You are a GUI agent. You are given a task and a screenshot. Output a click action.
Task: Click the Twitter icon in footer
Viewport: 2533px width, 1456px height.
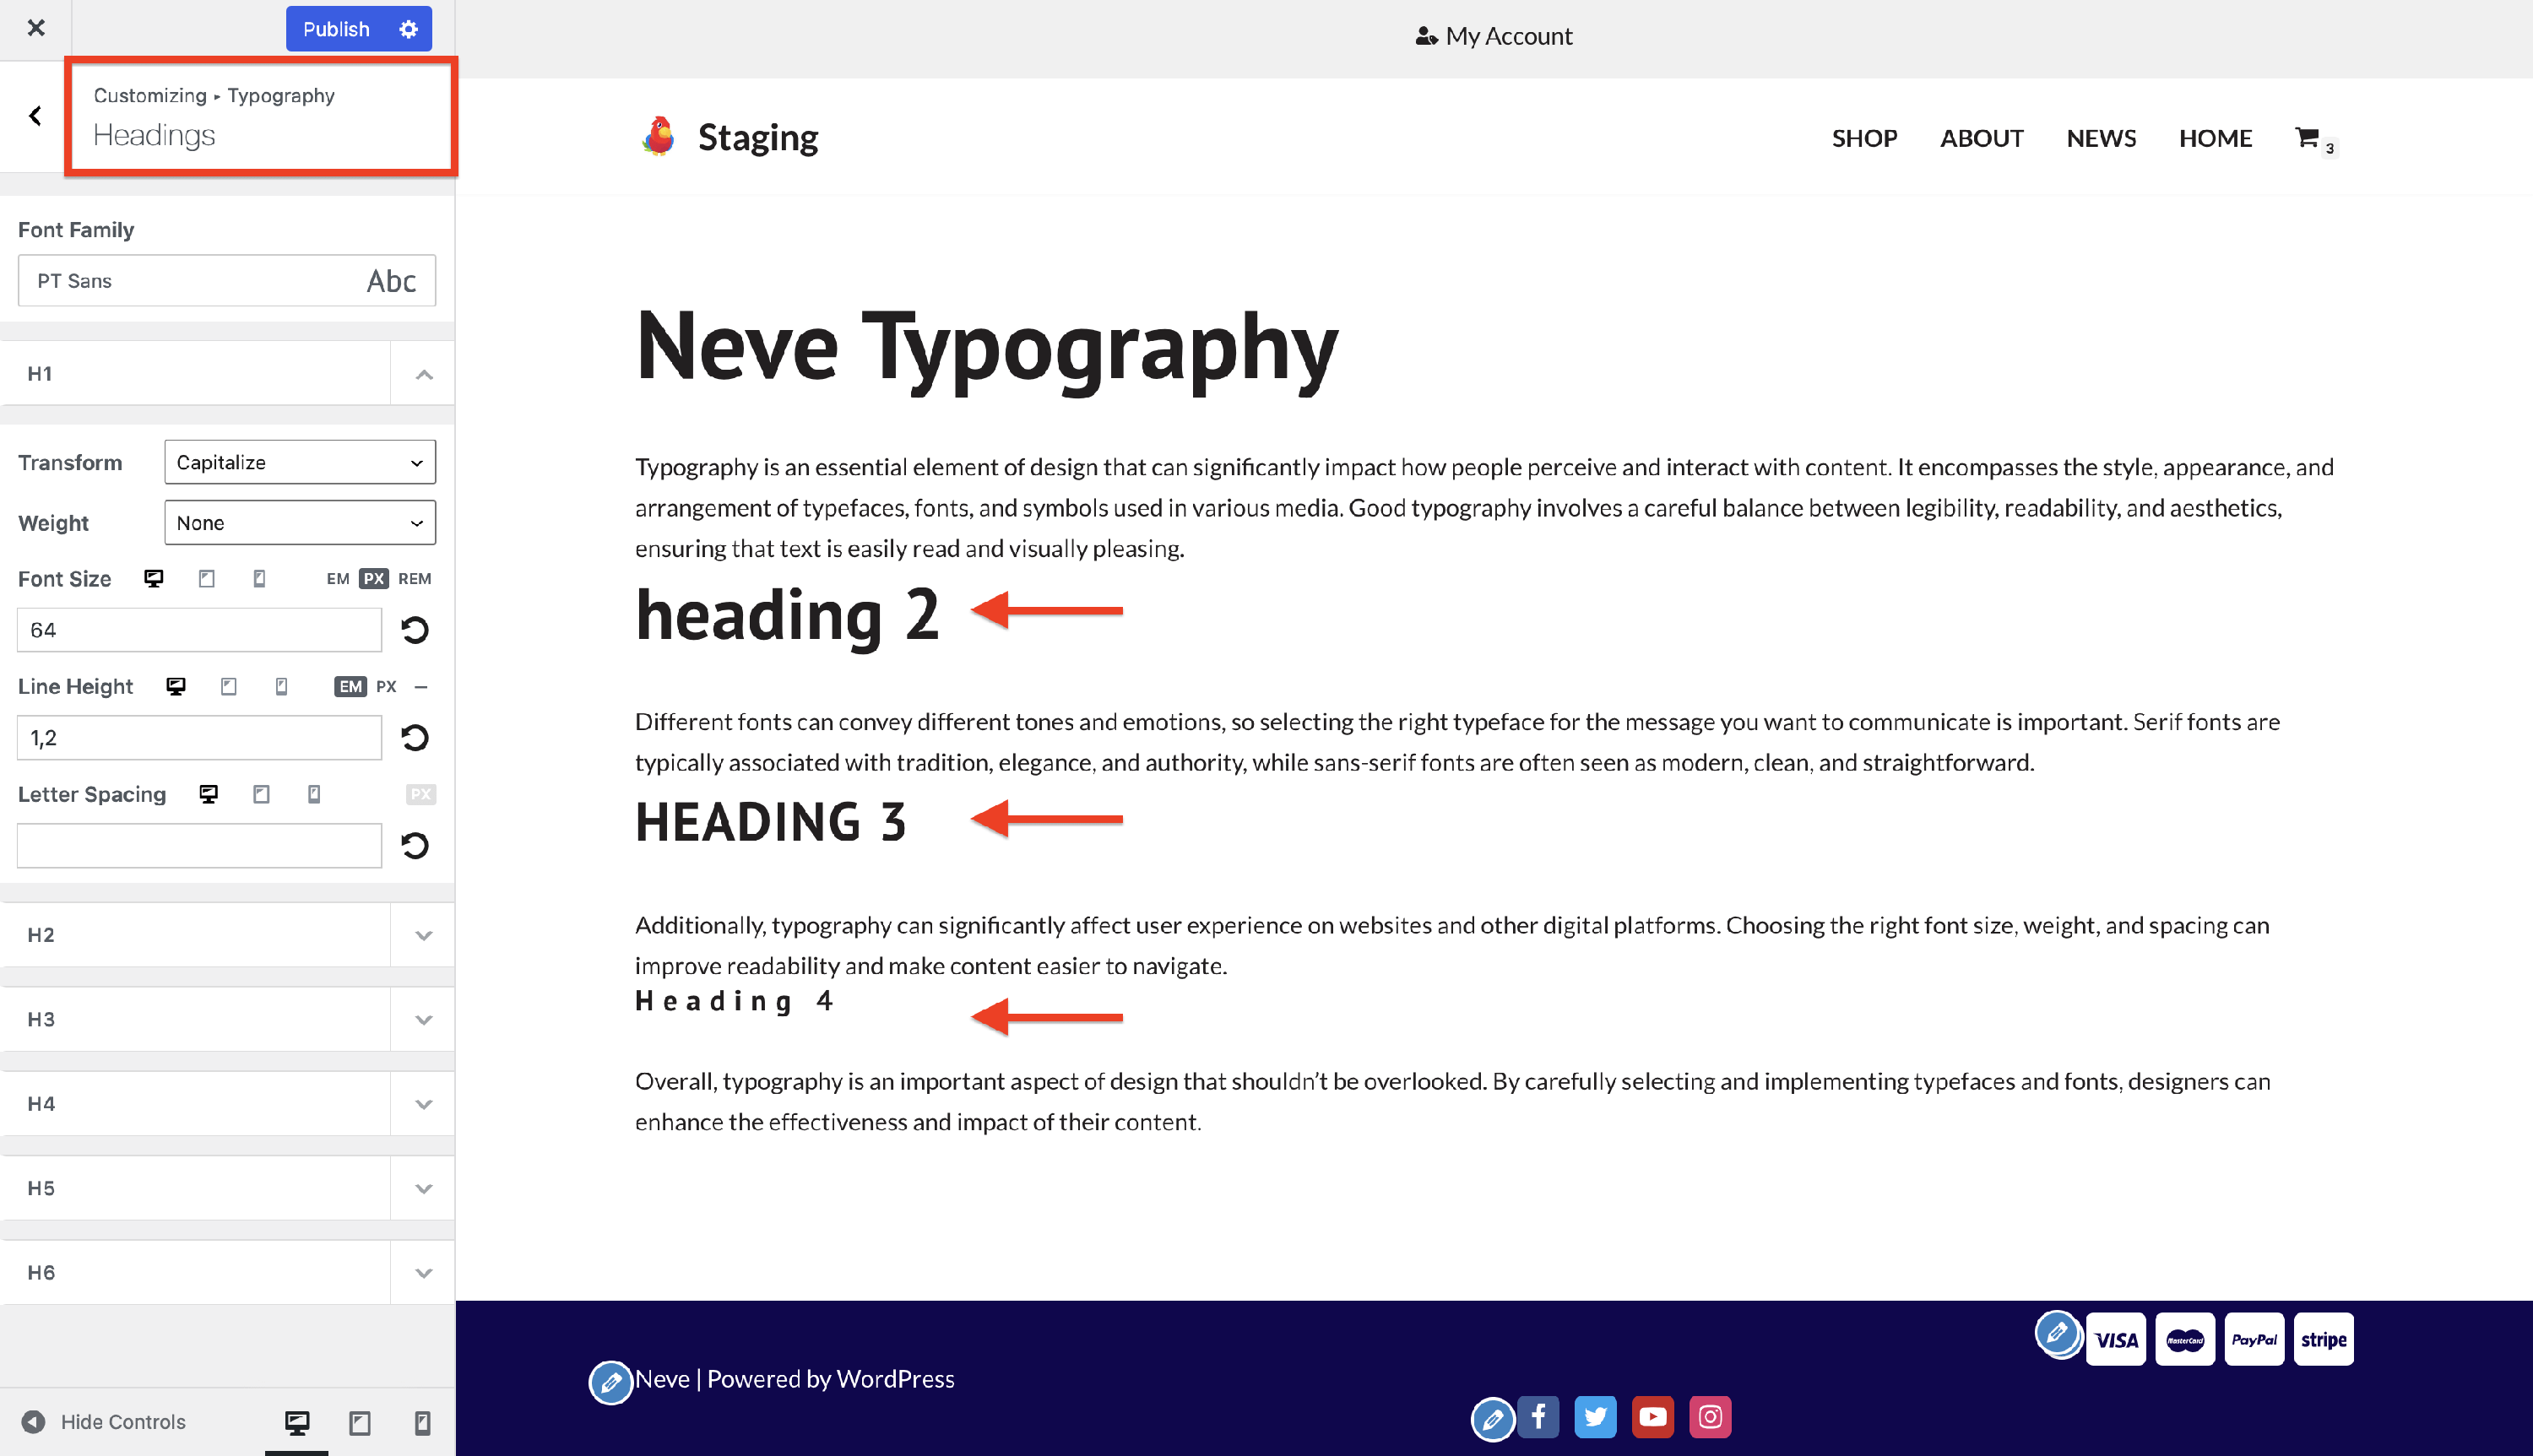(x=1595, y=1416)
